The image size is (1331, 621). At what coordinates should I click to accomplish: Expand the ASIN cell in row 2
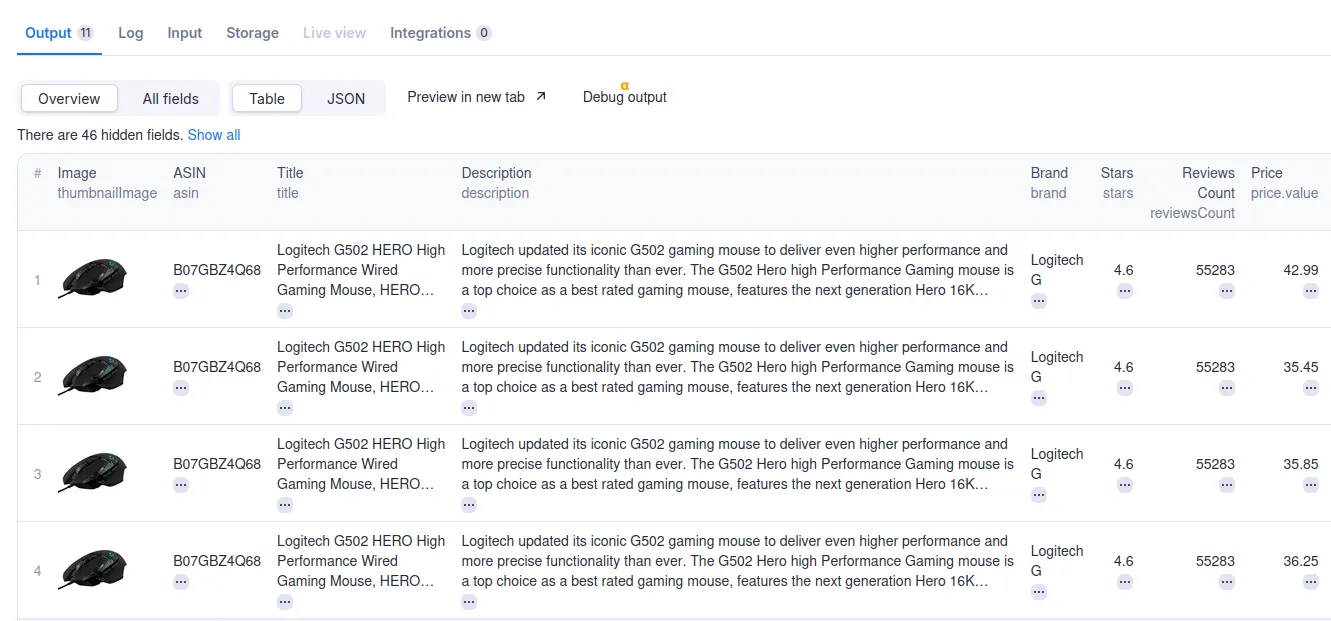[x=181, y=388]
